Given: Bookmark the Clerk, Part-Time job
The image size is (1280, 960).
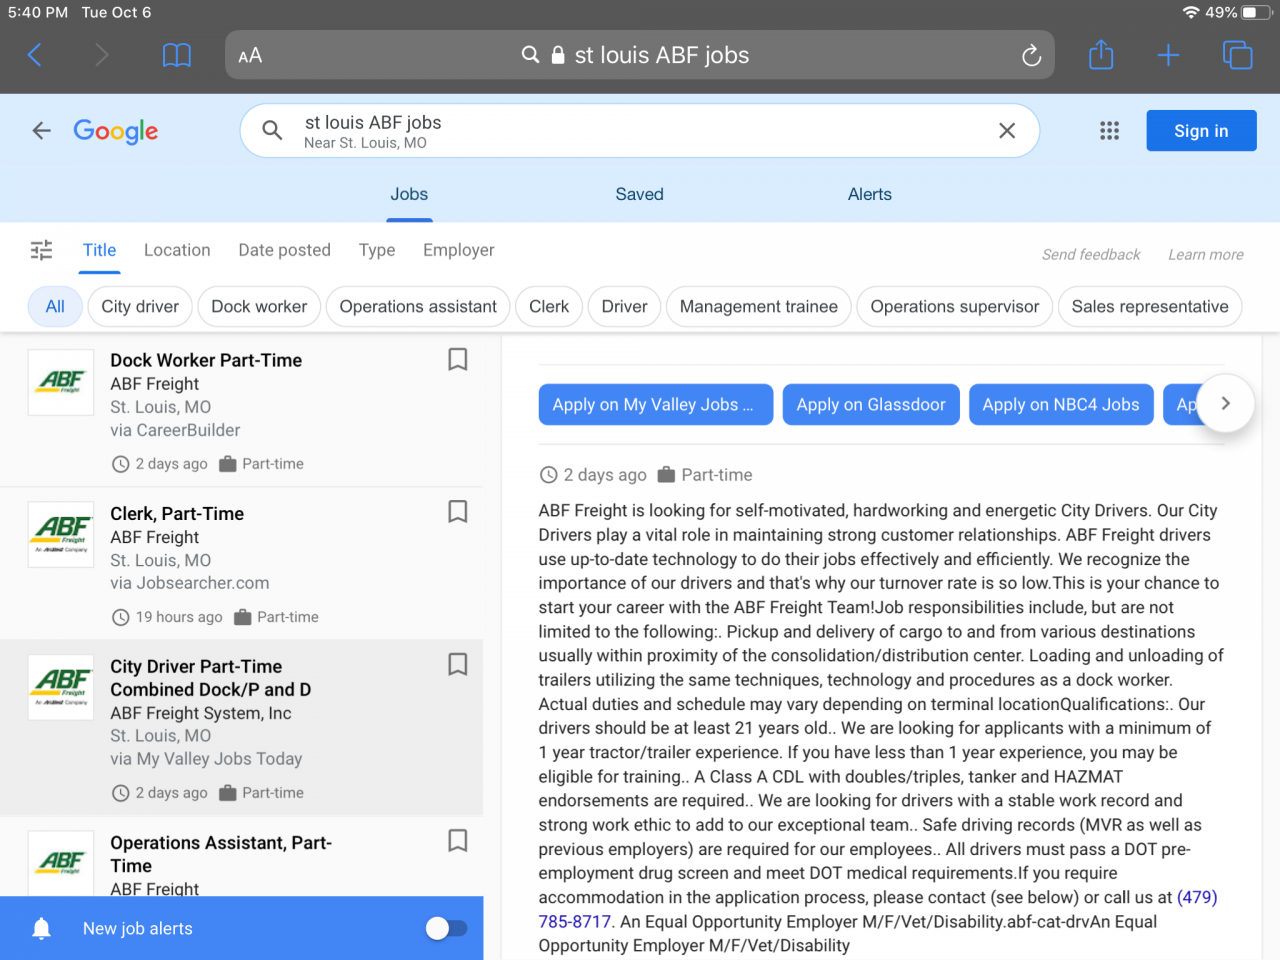Looking at the screenshot, I should coord(457,511).
